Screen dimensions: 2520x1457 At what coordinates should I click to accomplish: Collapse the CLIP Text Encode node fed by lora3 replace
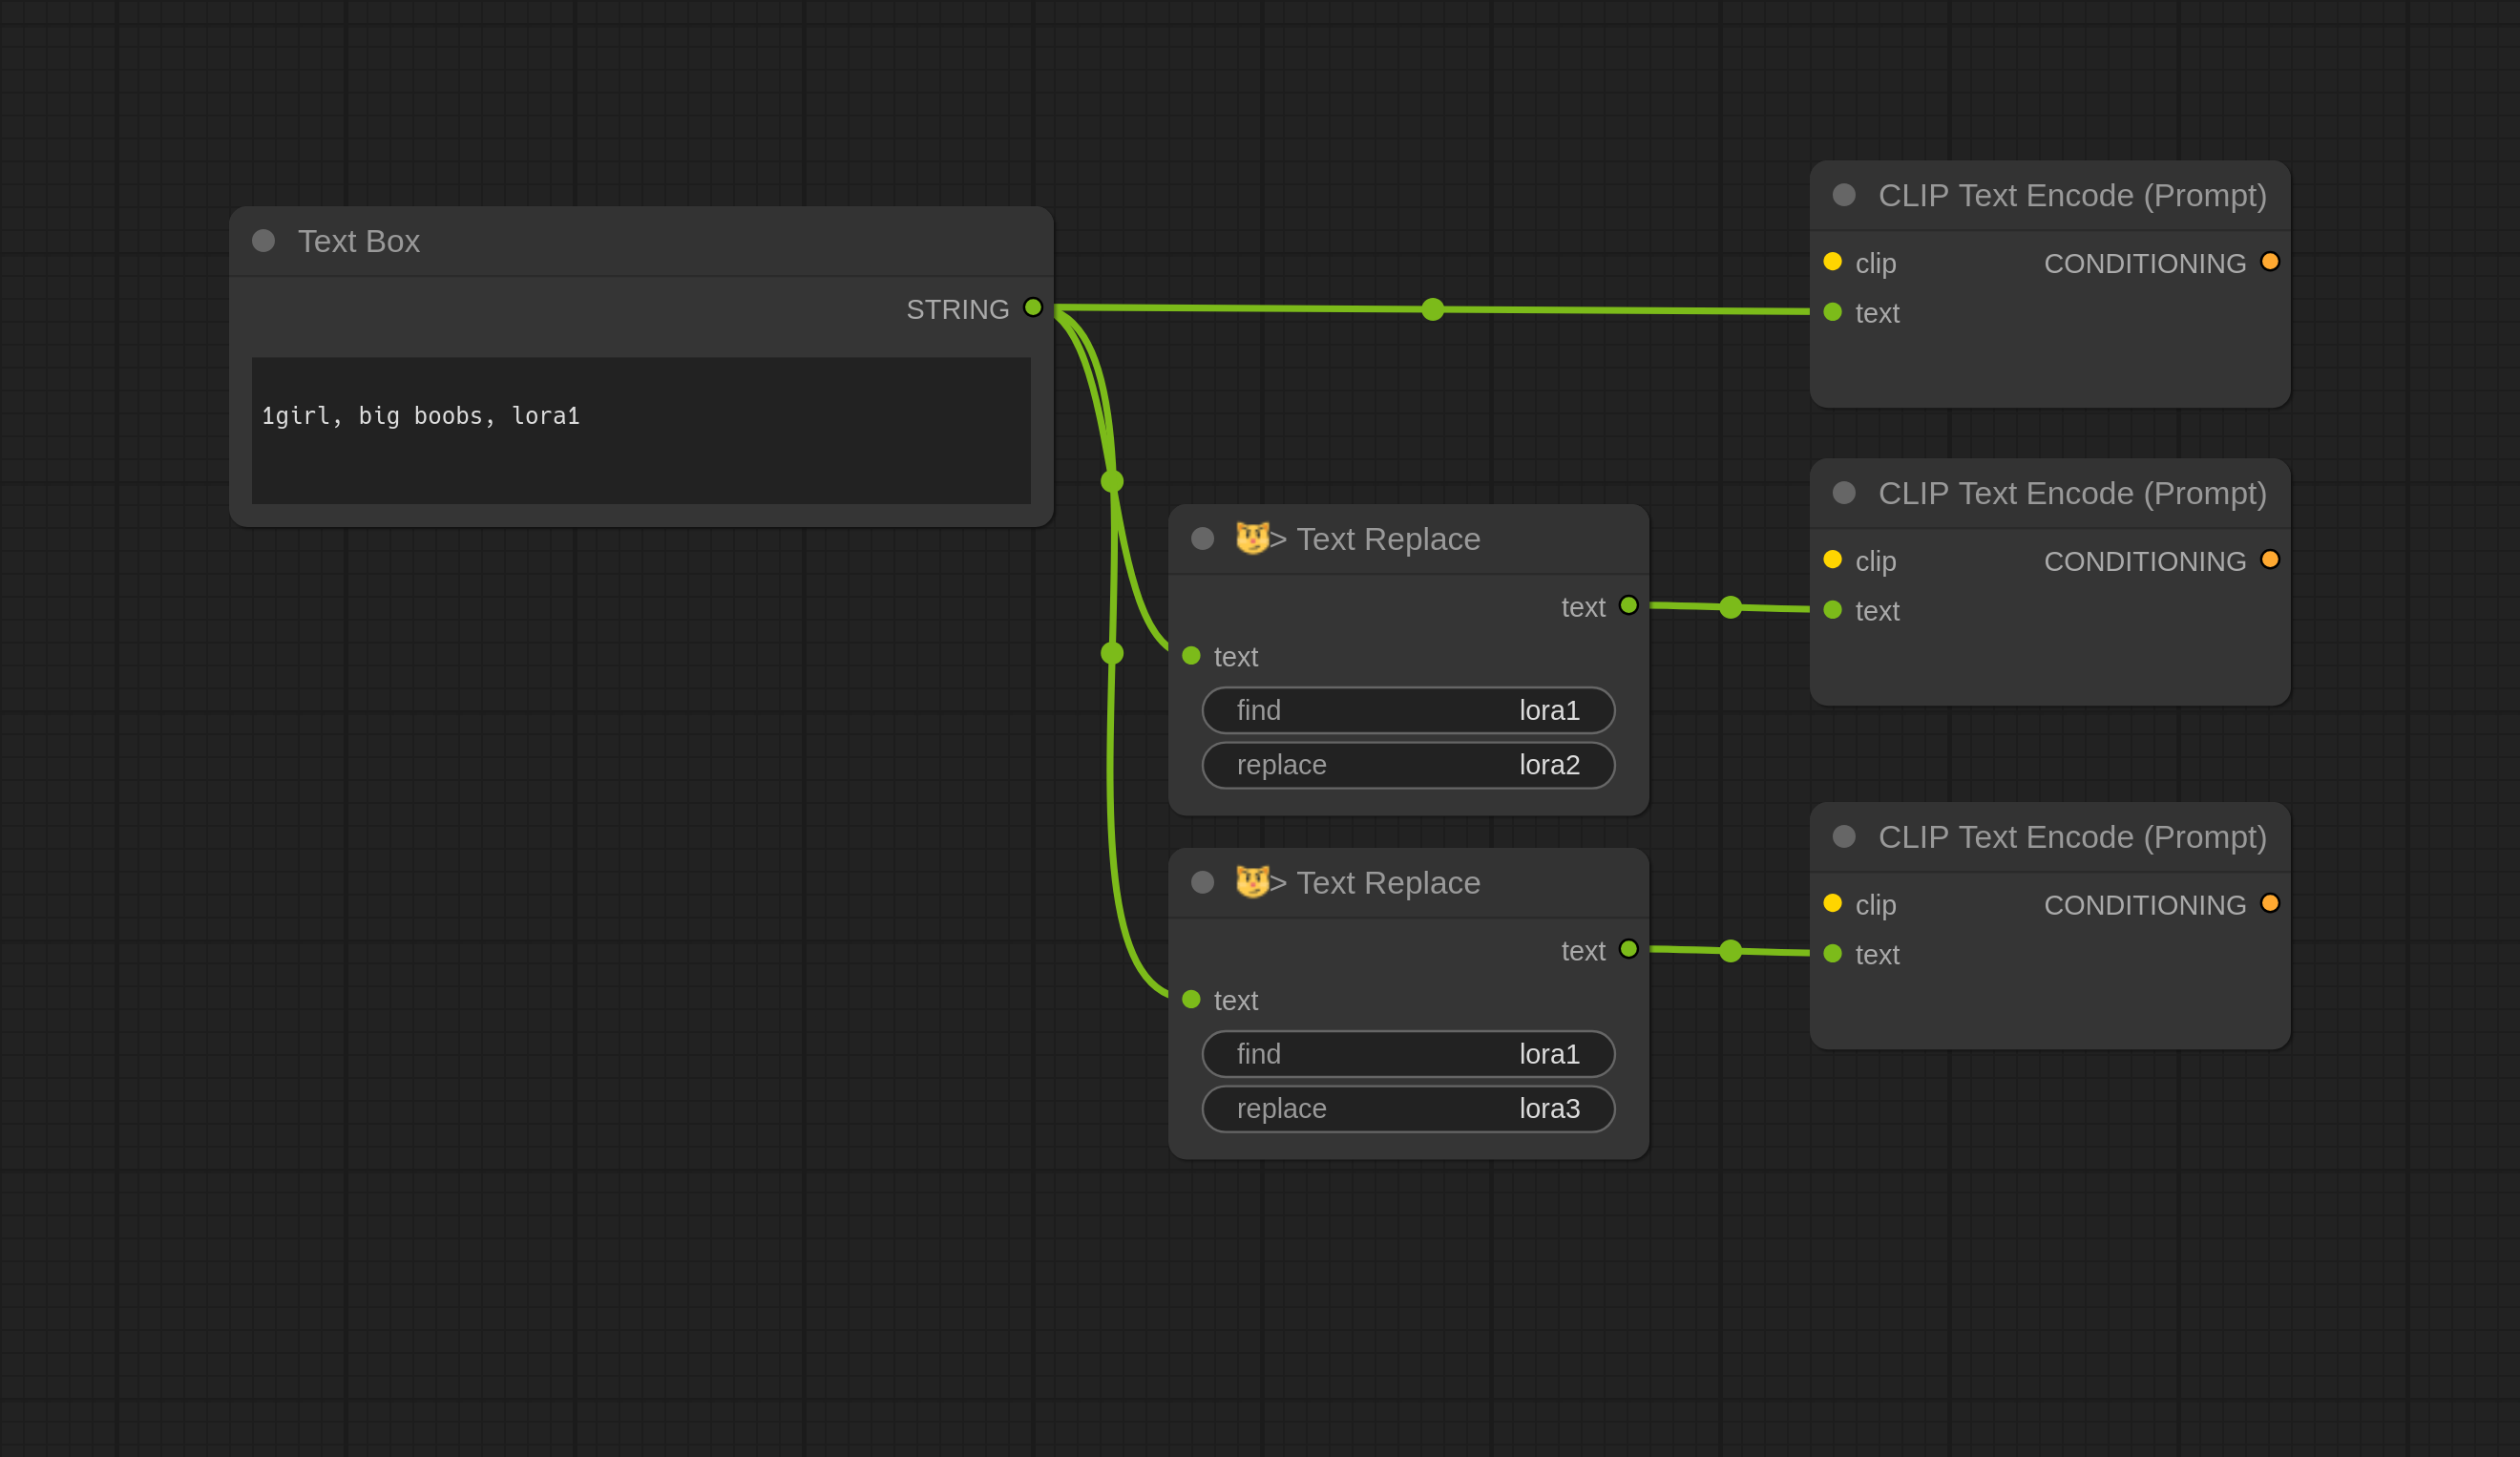pos(1844,836)
